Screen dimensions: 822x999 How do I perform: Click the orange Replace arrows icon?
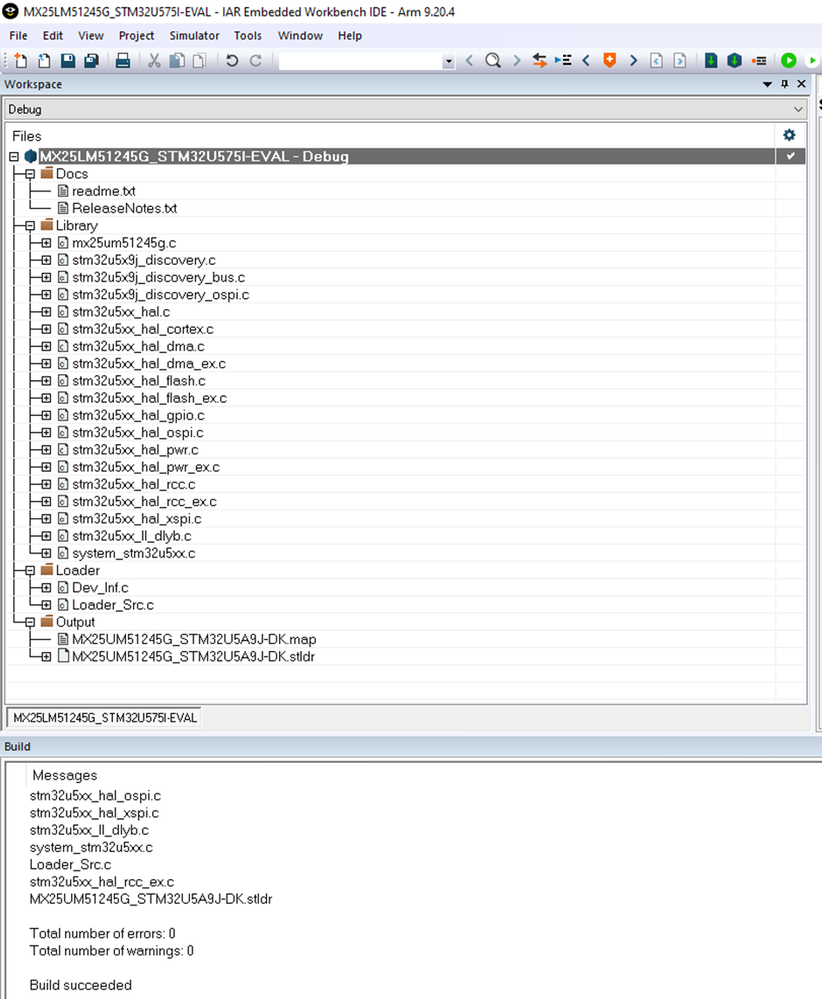[540, 61]
